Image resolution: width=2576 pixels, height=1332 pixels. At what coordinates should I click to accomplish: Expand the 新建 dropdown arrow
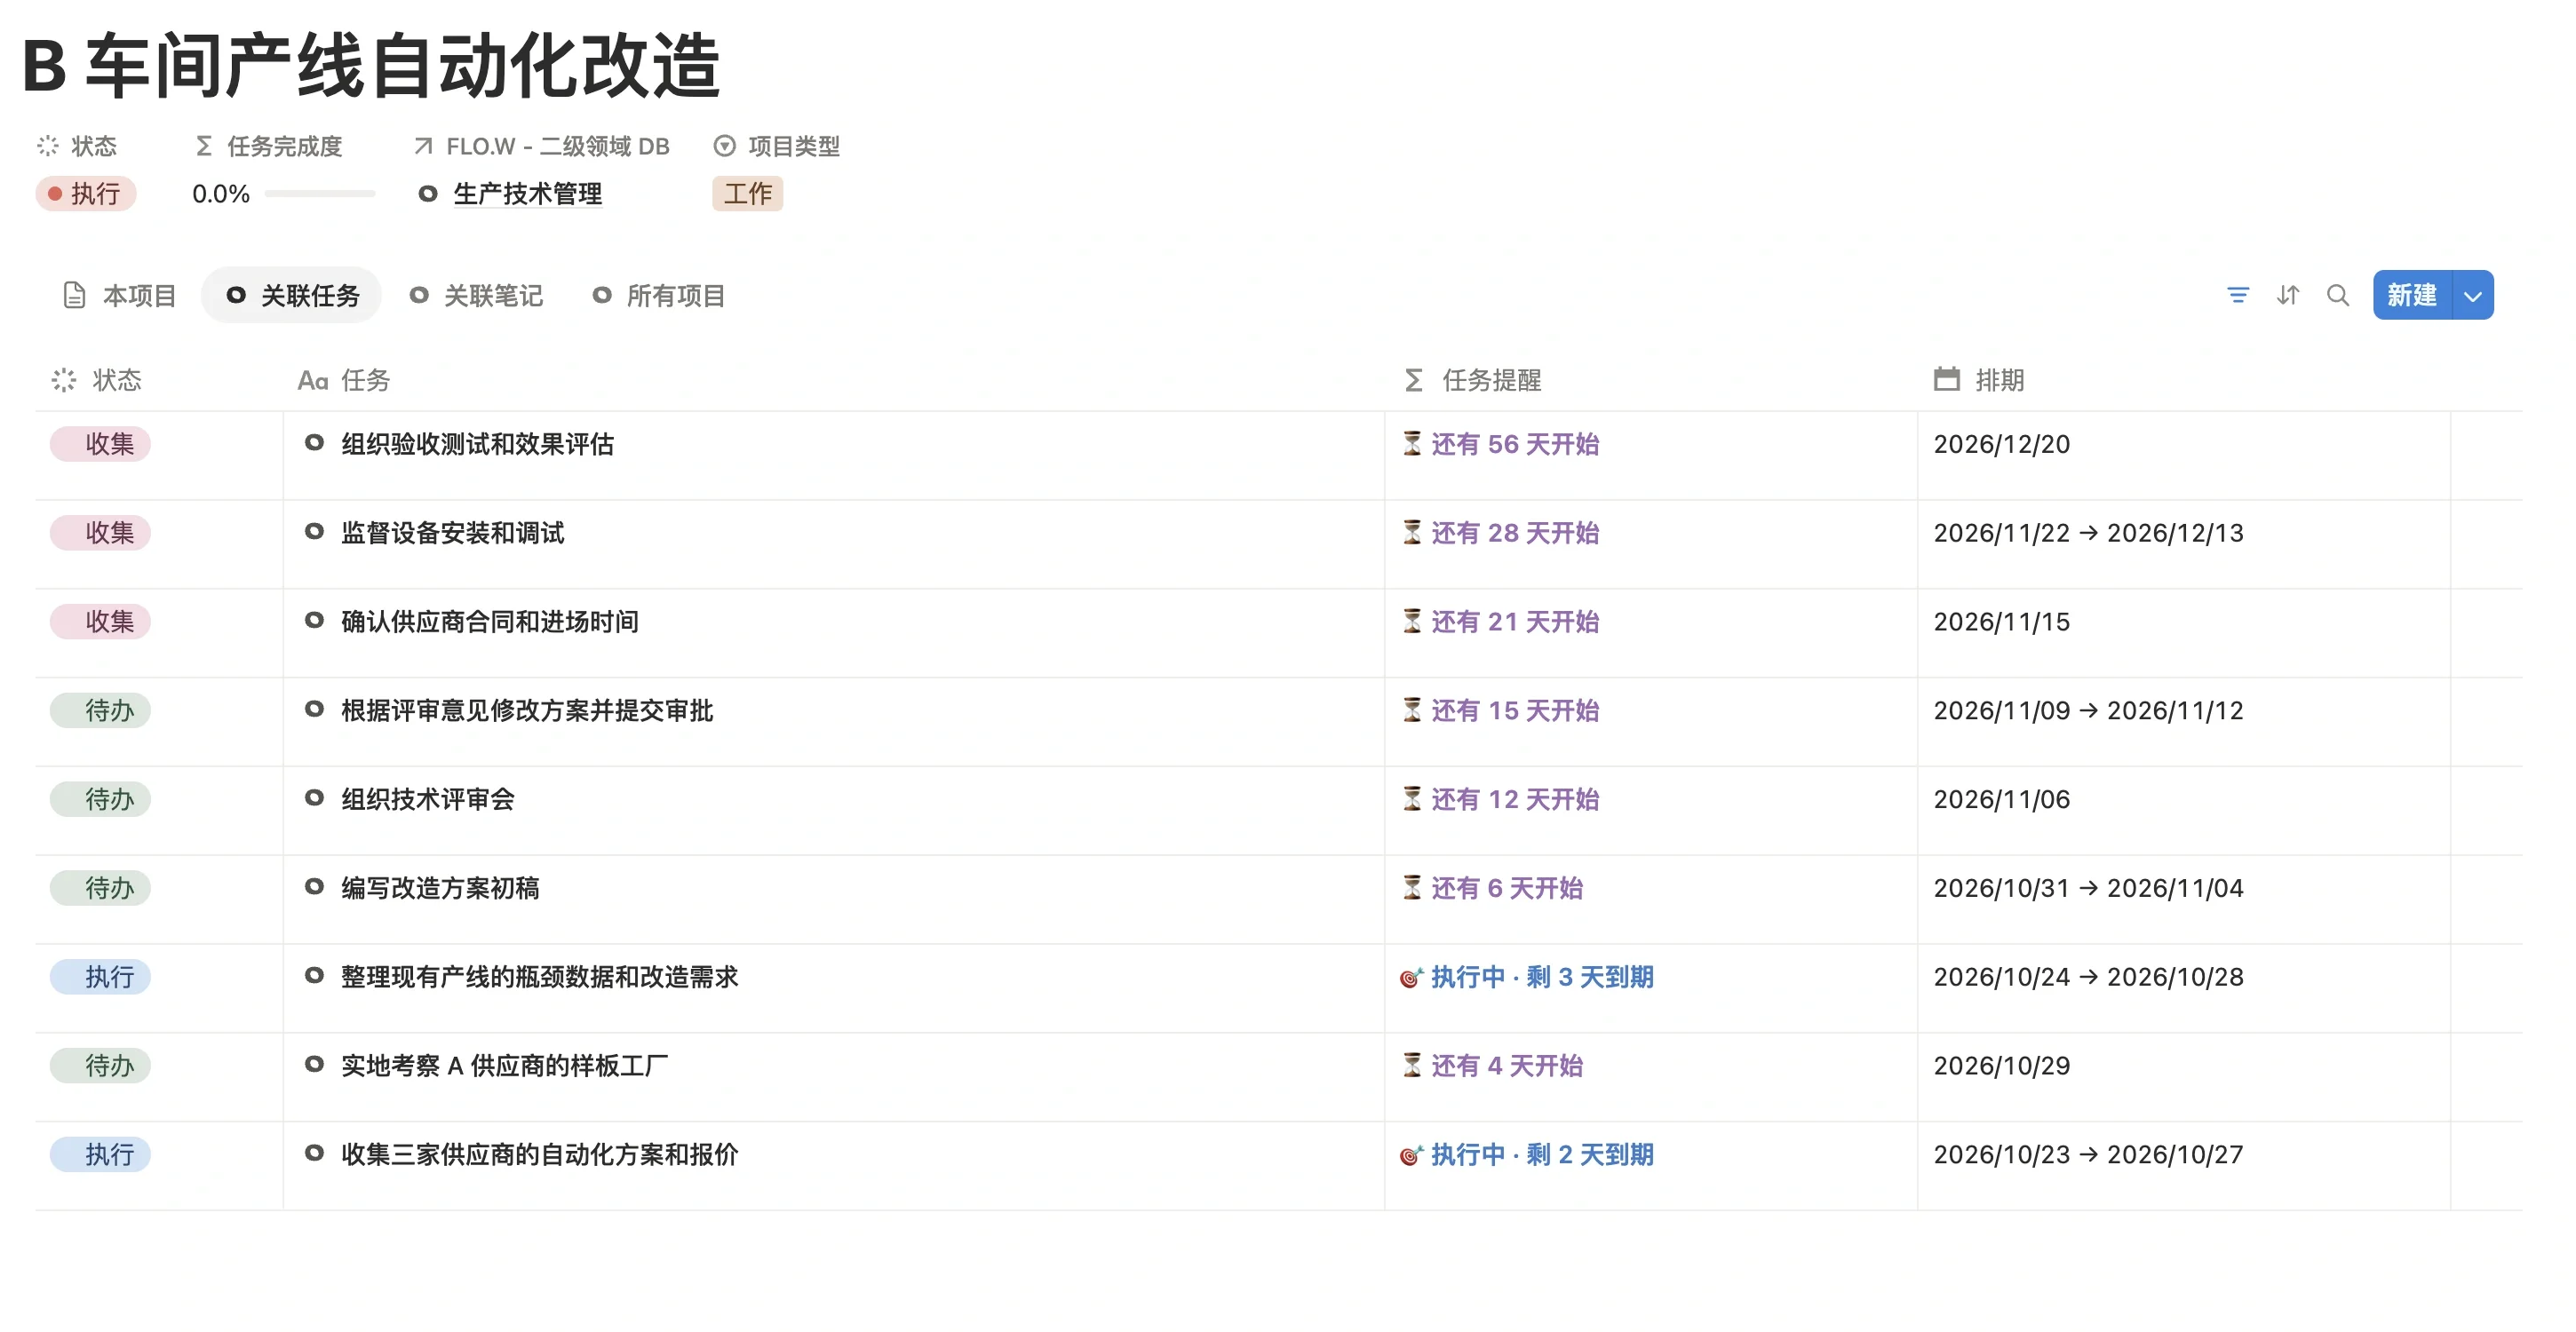pos(2472,295)
